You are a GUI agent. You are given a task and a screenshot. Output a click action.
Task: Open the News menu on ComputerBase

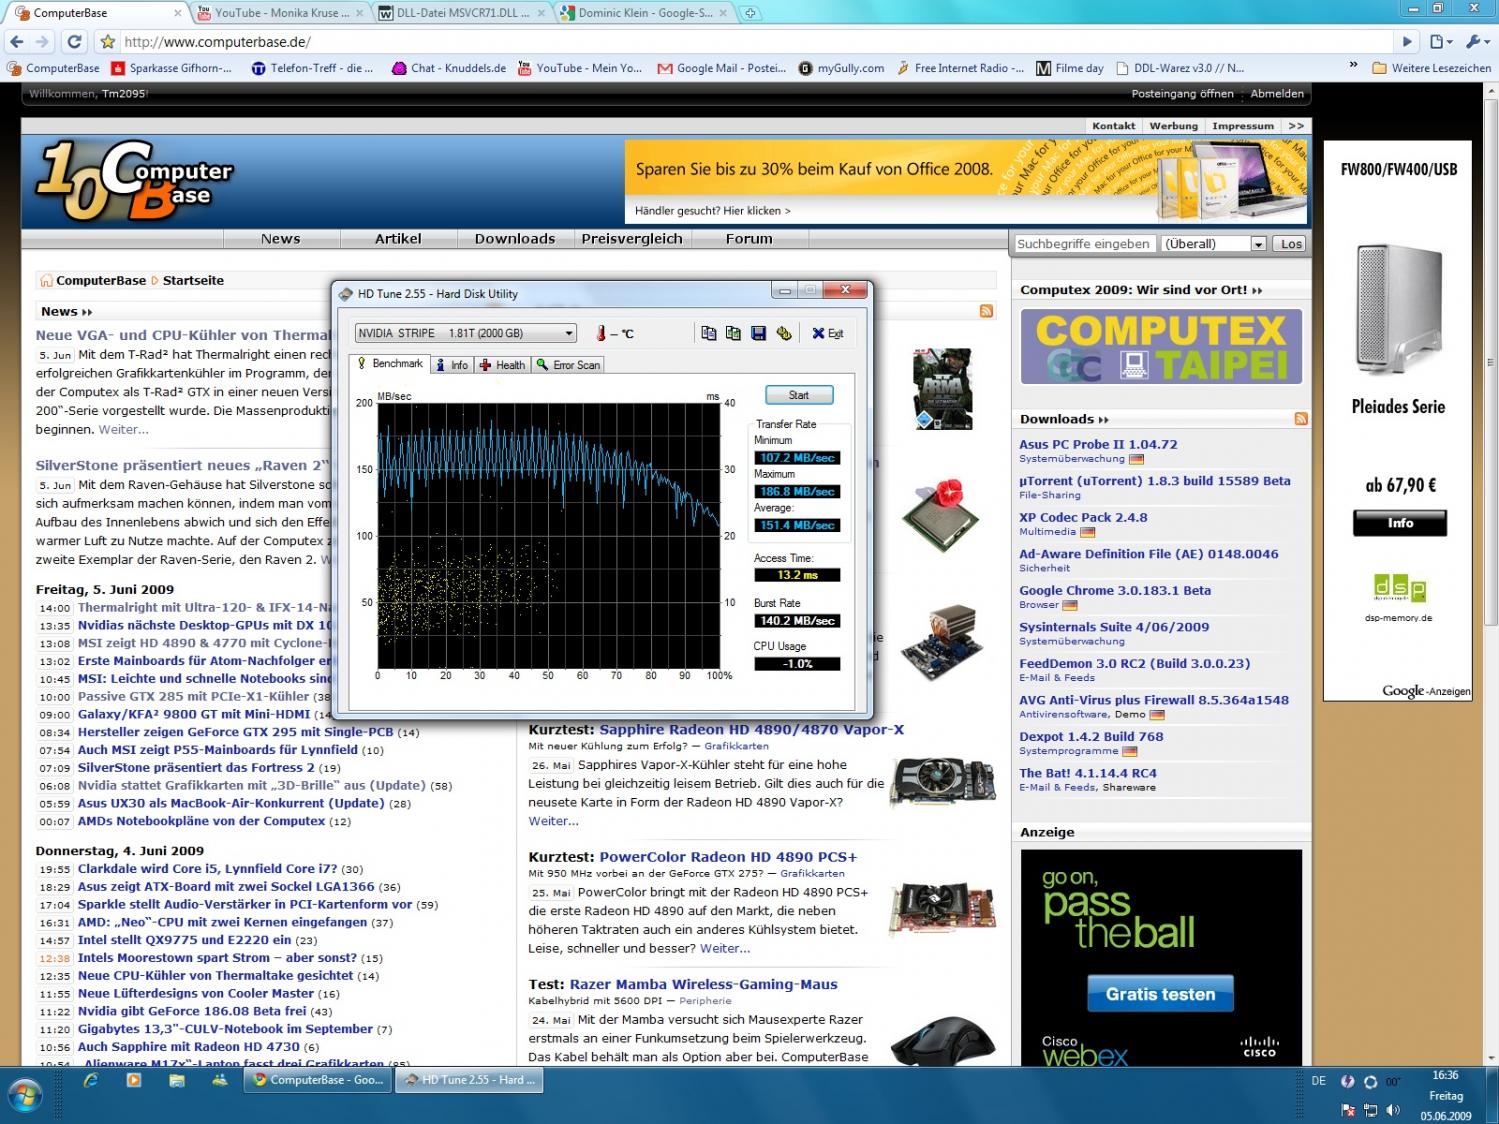point(281,239)
